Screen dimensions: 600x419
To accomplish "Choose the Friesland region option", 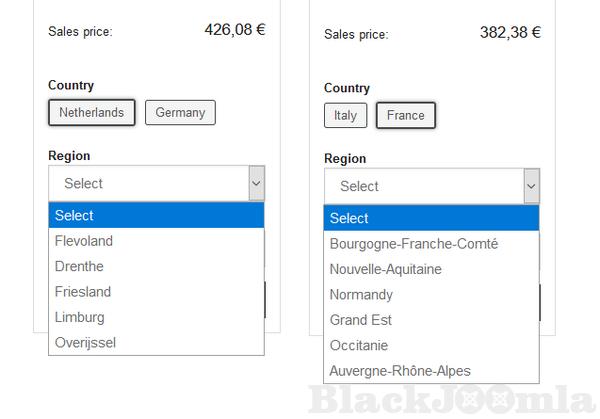I will (83, 292).
